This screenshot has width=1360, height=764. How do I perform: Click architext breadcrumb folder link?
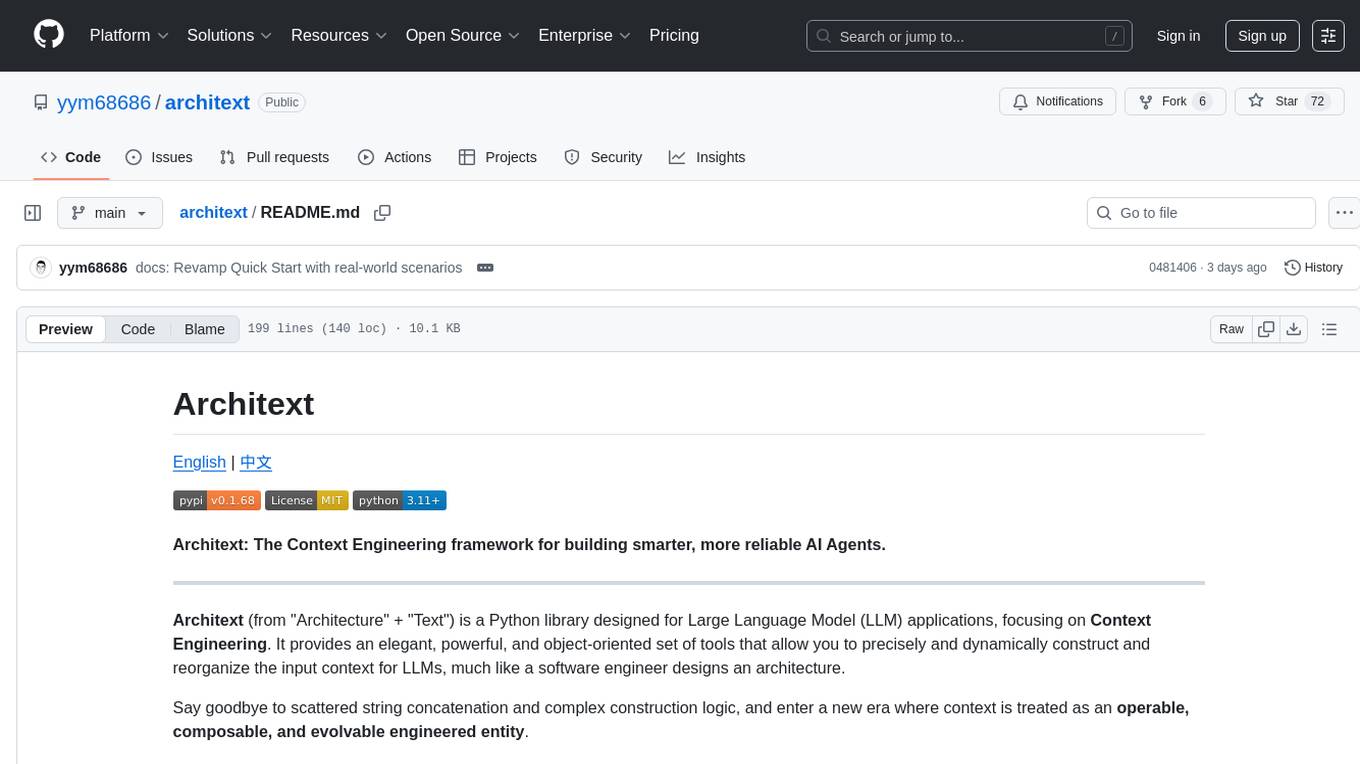coord(213,212)
